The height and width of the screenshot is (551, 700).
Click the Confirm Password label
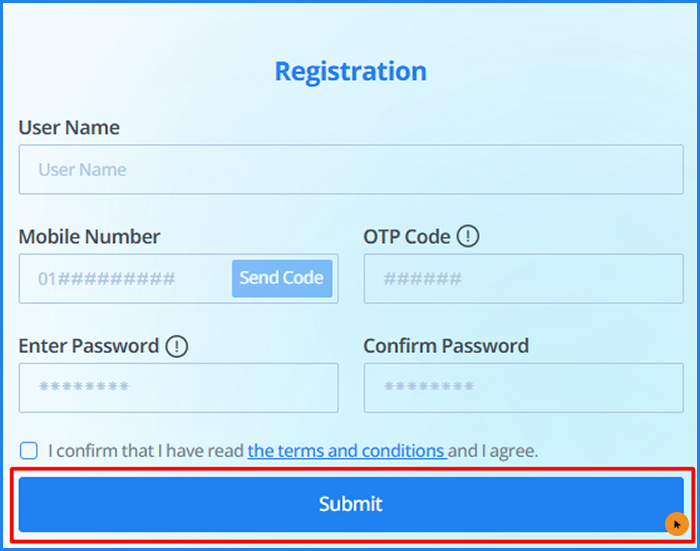pyautogui.click(x=446, y=346)
